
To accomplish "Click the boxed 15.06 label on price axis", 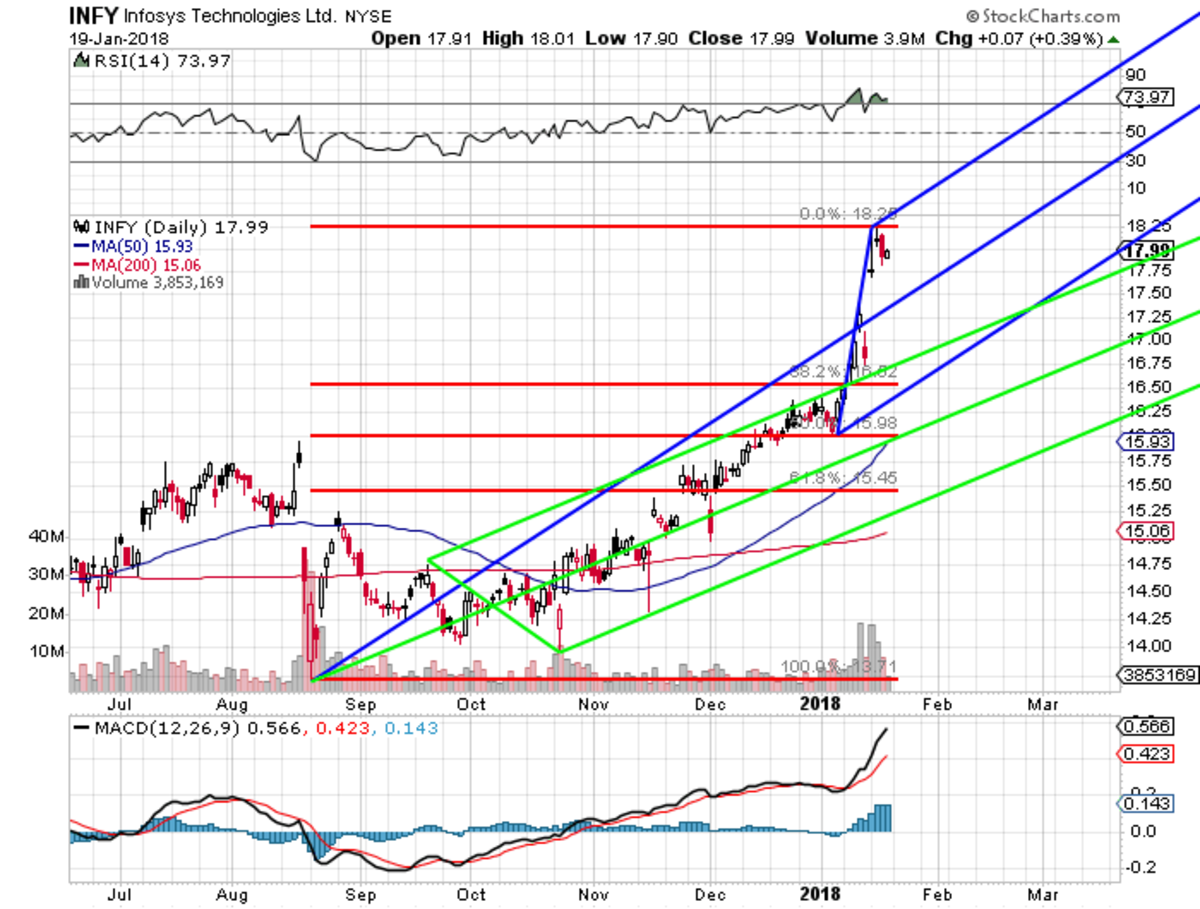I will [x=1145, y=531].
